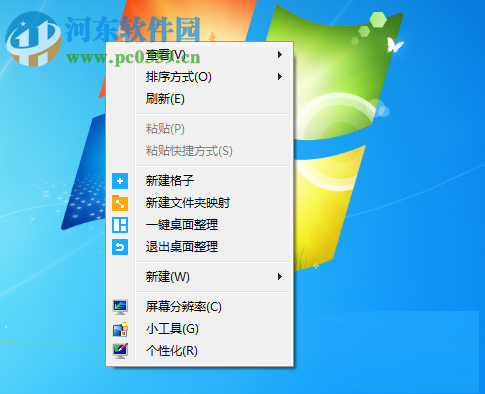Click the desktop gadgets icon
485x394 pixels.
(x=120, y=329)
